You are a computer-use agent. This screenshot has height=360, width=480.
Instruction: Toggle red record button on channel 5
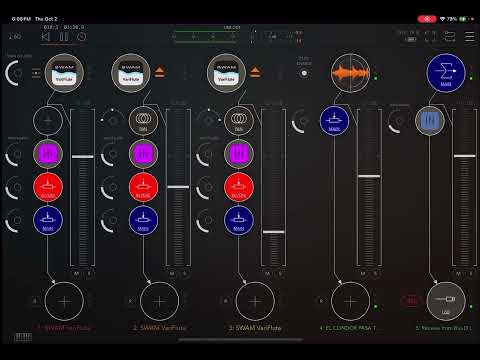pos(412,301)
